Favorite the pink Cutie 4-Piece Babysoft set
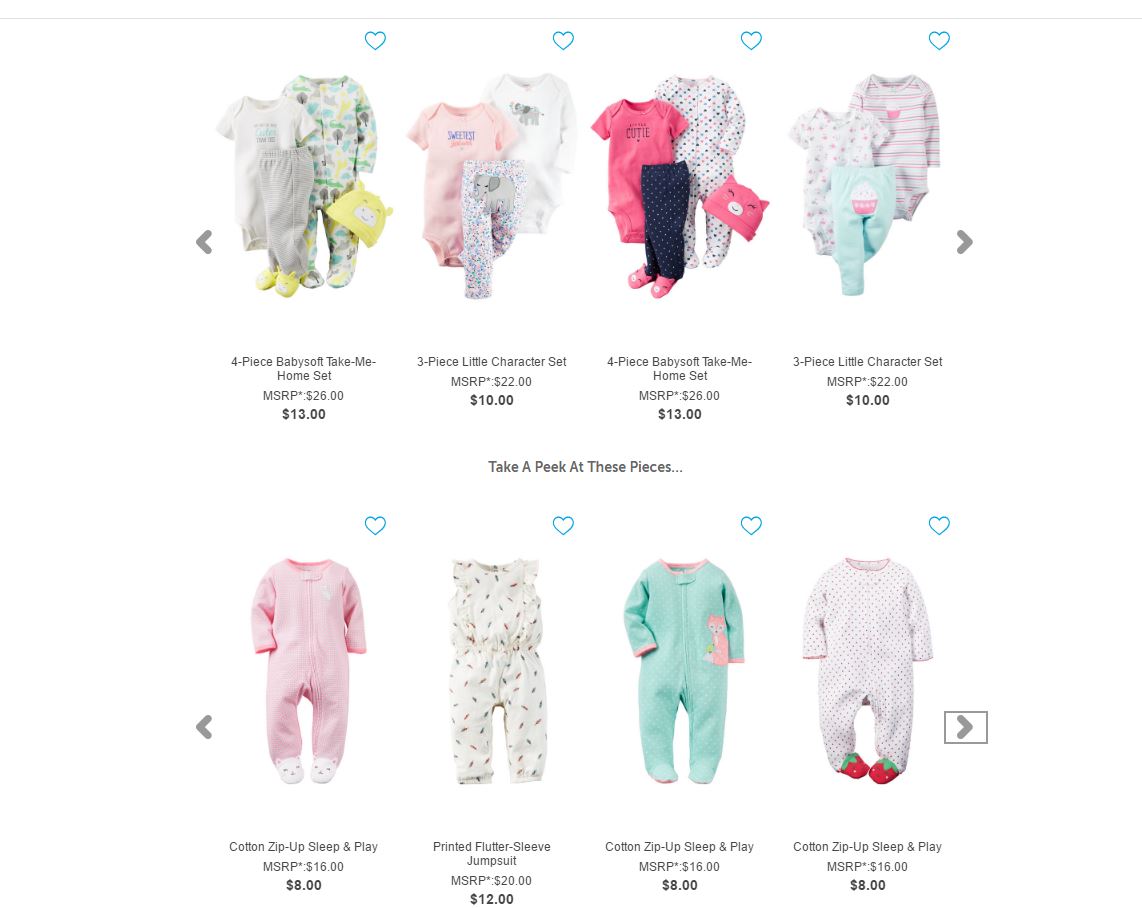Image resolution: width=1142 pixels, height=908 pixels. [x=751, y=41]
